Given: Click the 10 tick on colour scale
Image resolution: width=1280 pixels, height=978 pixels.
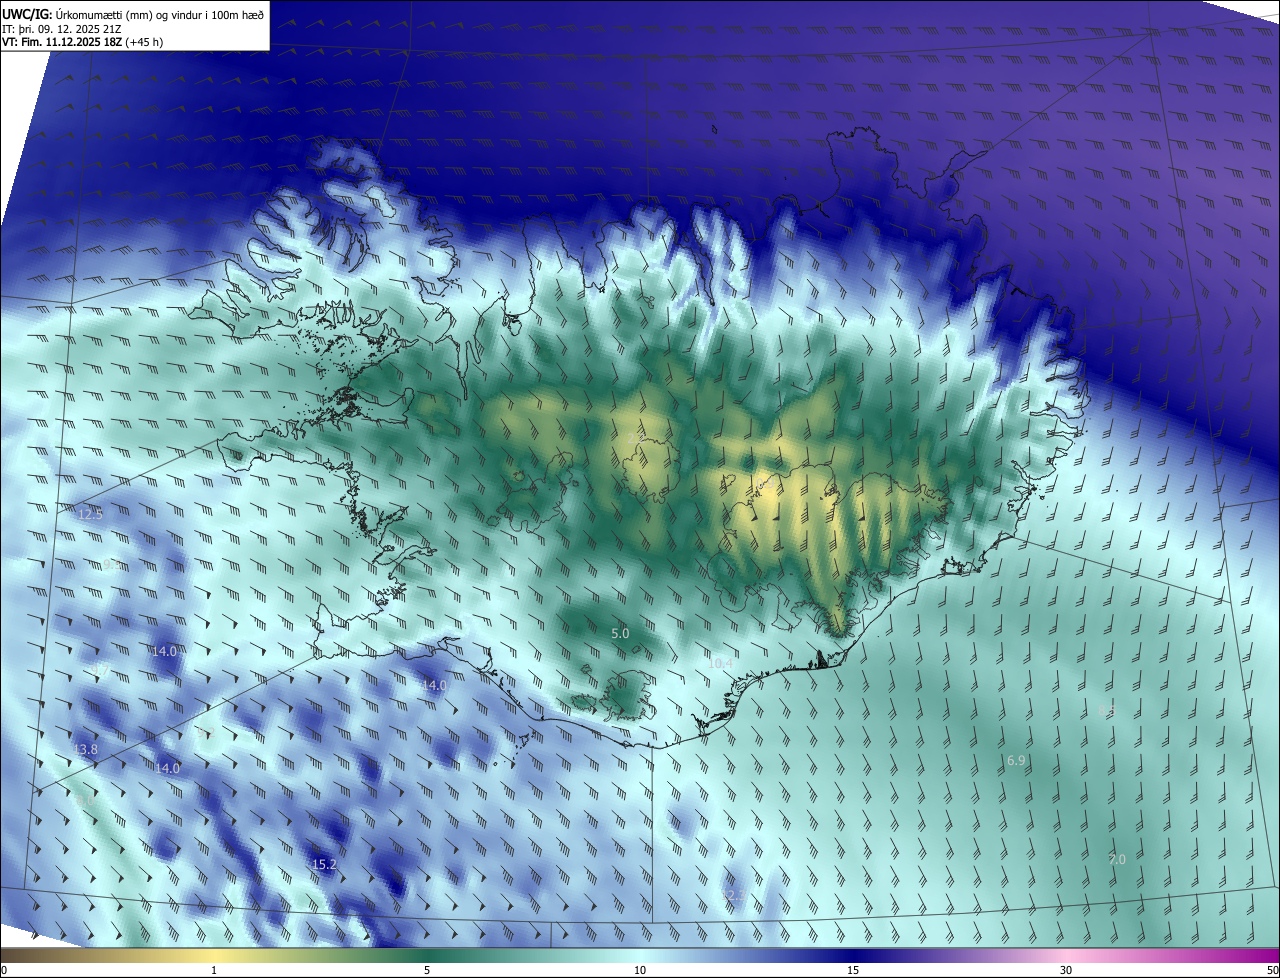Looking at the screenshot, I should coord(640,970).
